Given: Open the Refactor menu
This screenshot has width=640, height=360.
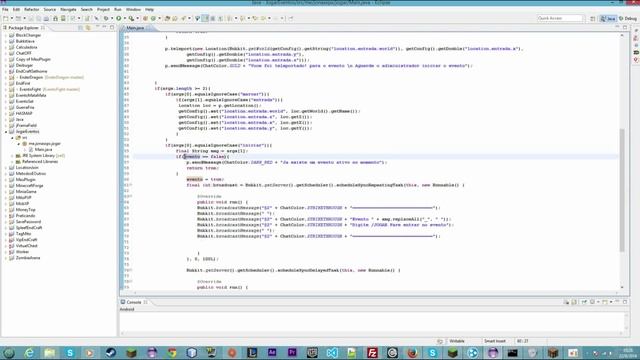Looking at the screenshot, I should pos(31,9).
